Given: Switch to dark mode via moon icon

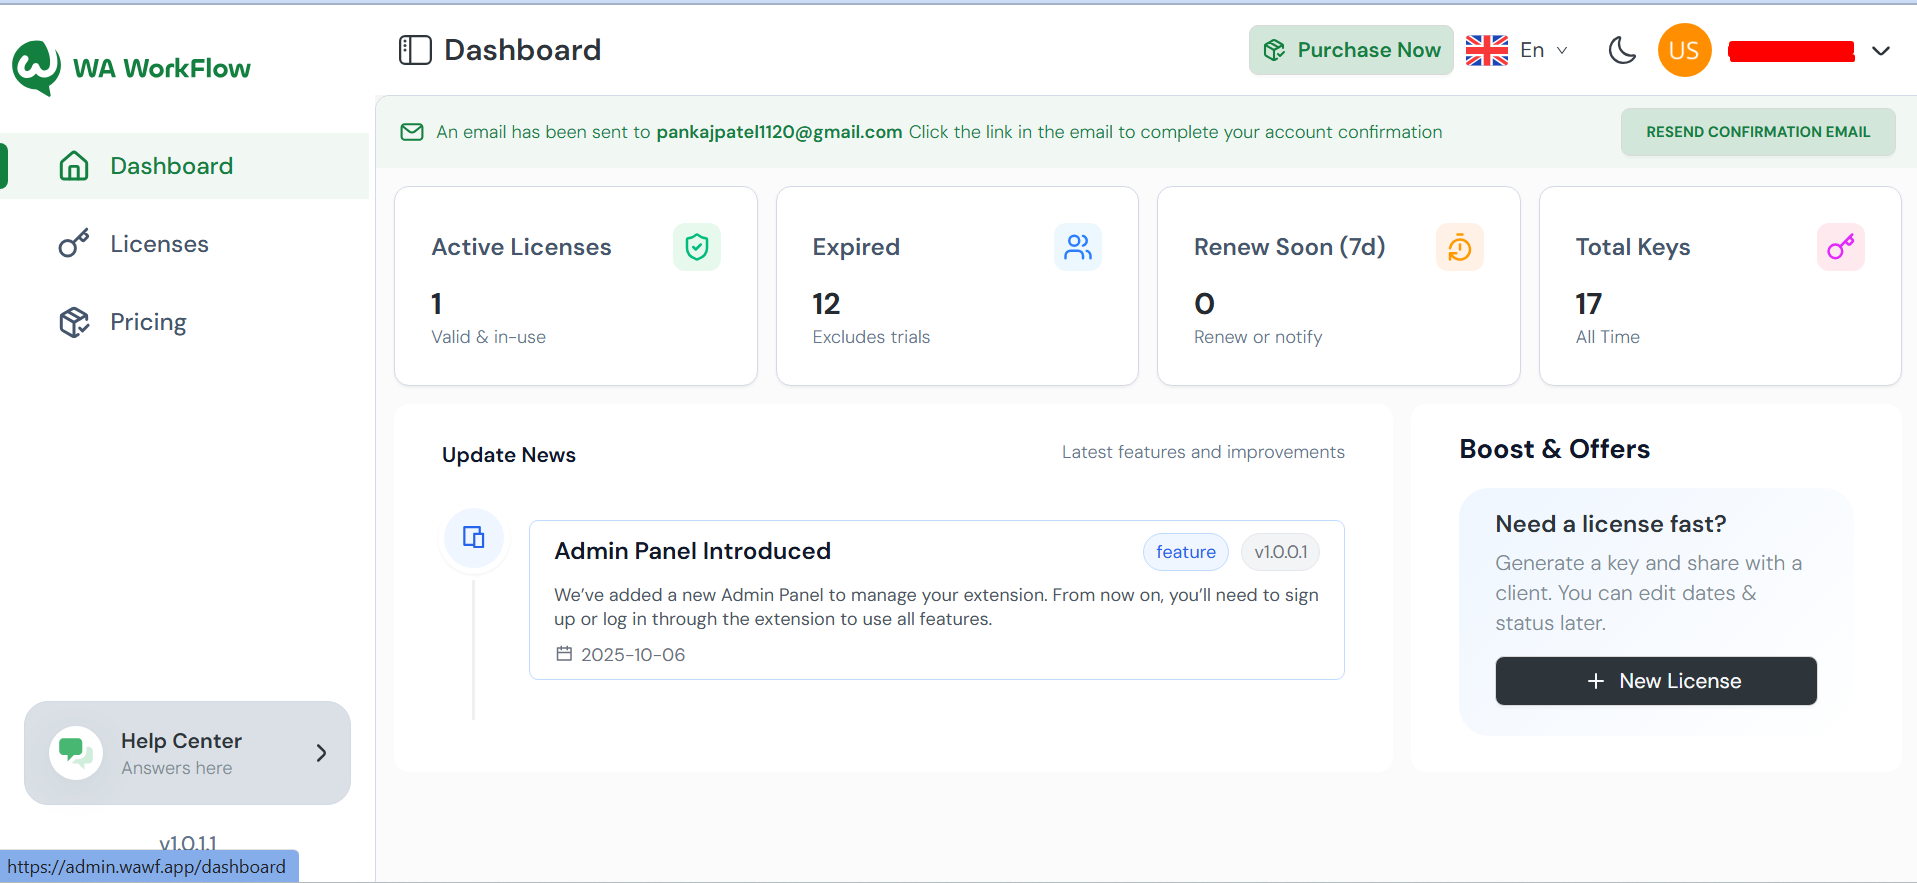Looking at the screenshot, I should click(1621, 50).
